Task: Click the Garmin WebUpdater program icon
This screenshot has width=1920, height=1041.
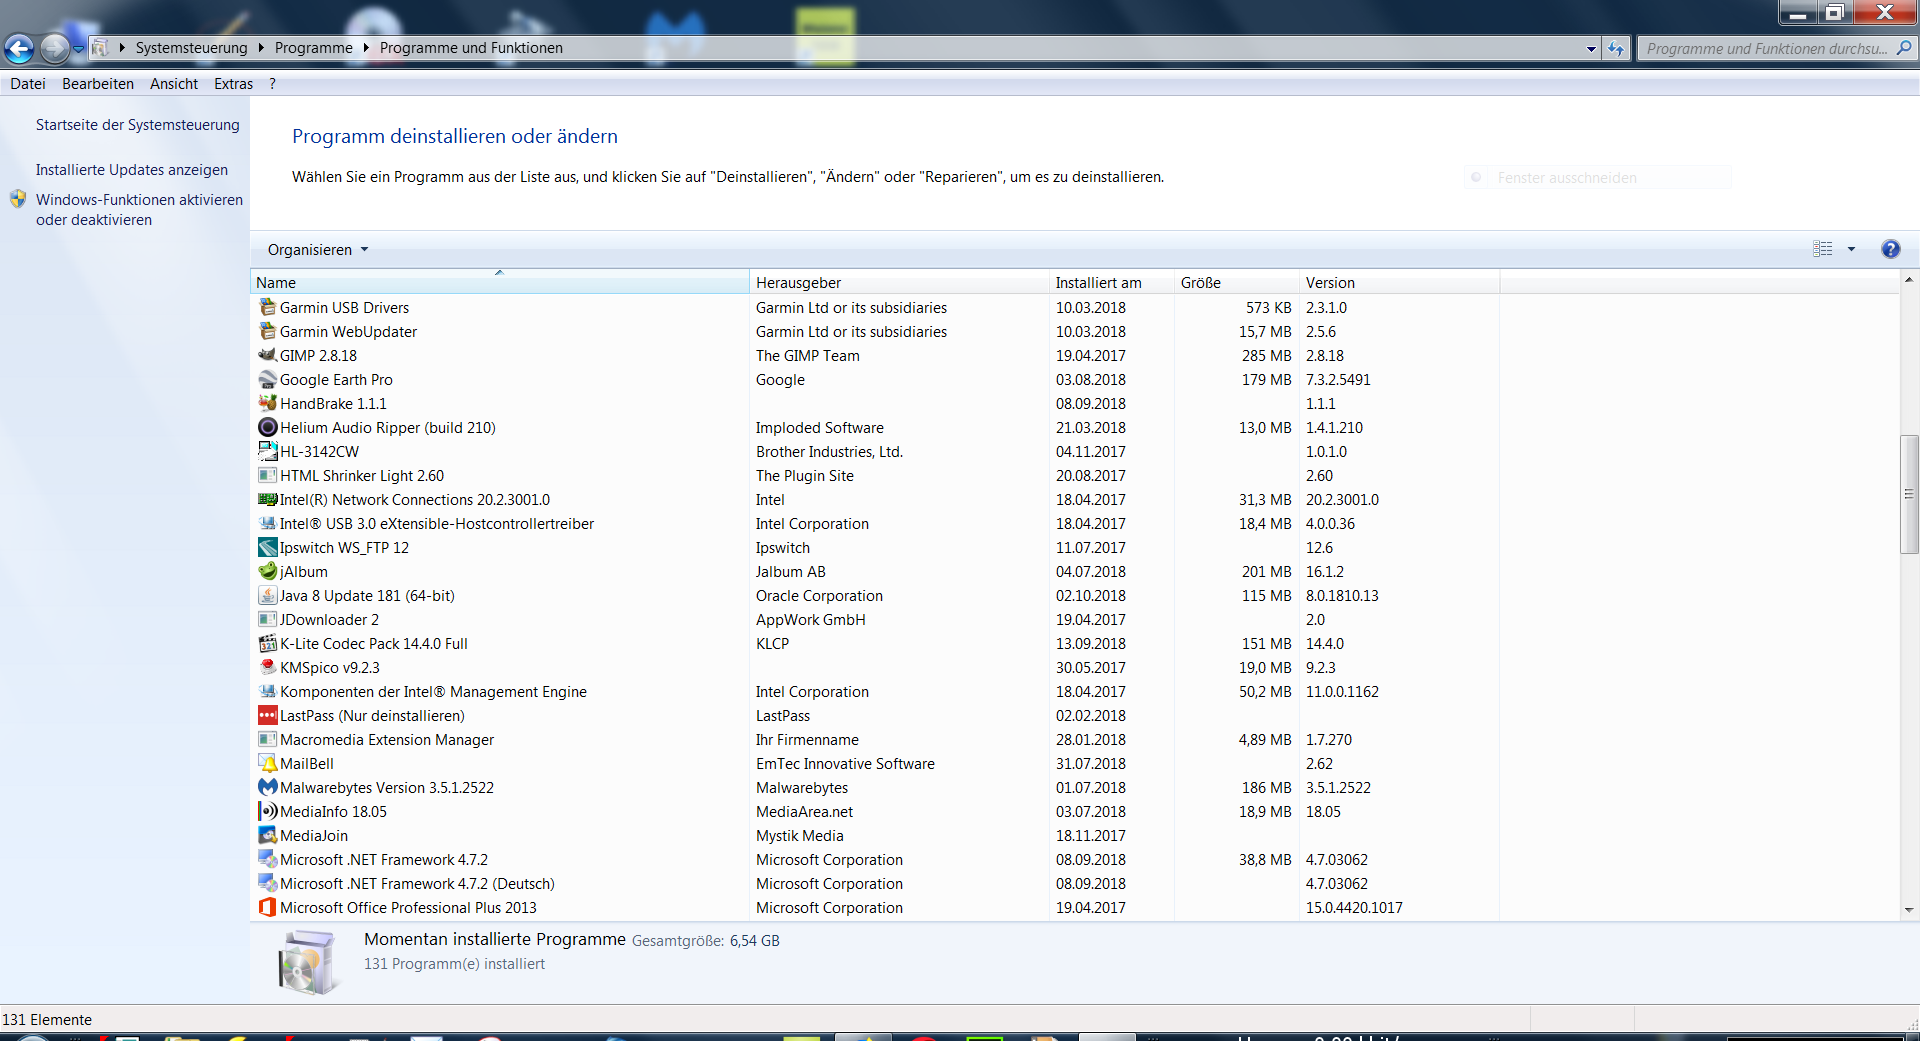Action: tap(267, 331)
